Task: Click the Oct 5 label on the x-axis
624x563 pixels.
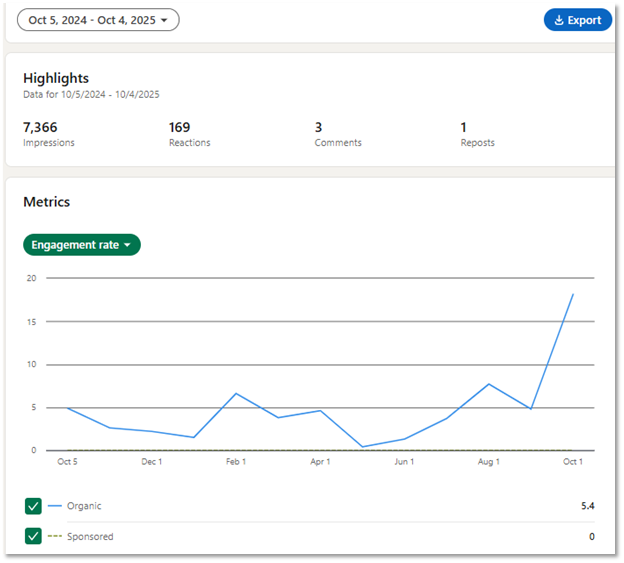Action: pyautogui.click(x=68, y=462)
